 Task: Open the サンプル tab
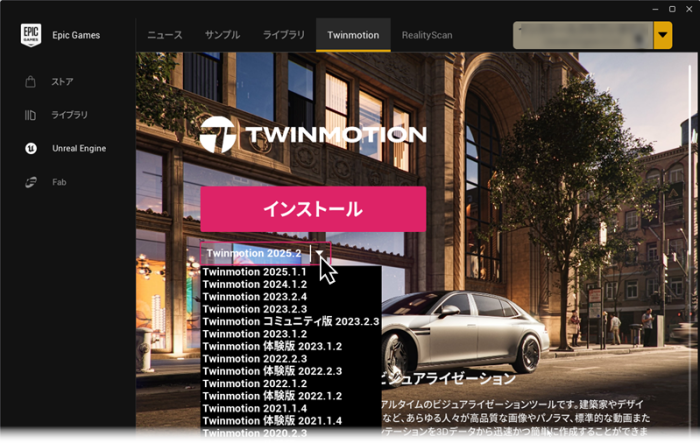222,35
